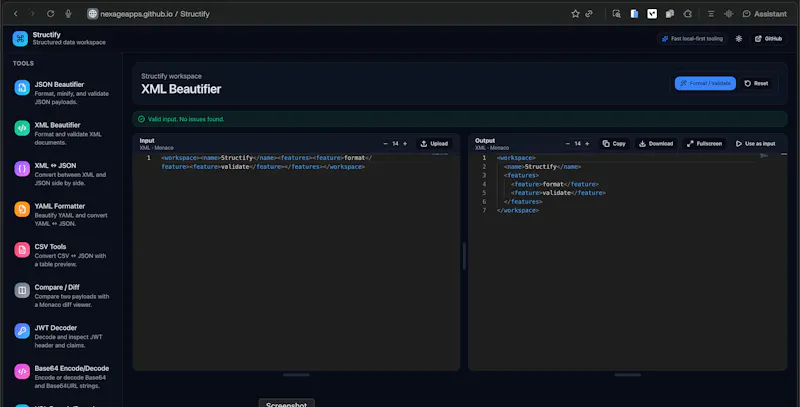Open the CSV Tools icon

(22, 250)
